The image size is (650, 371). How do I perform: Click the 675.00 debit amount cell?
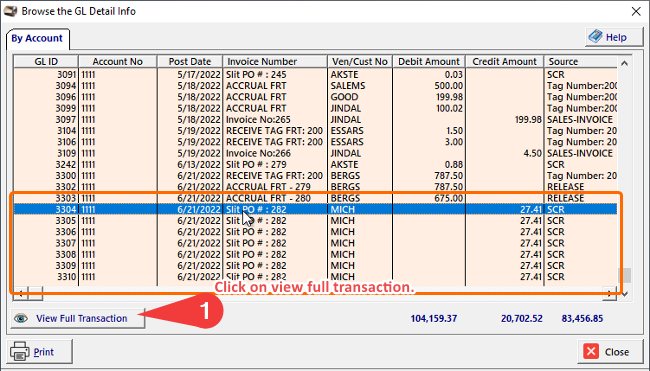click(x=429, y=198)
